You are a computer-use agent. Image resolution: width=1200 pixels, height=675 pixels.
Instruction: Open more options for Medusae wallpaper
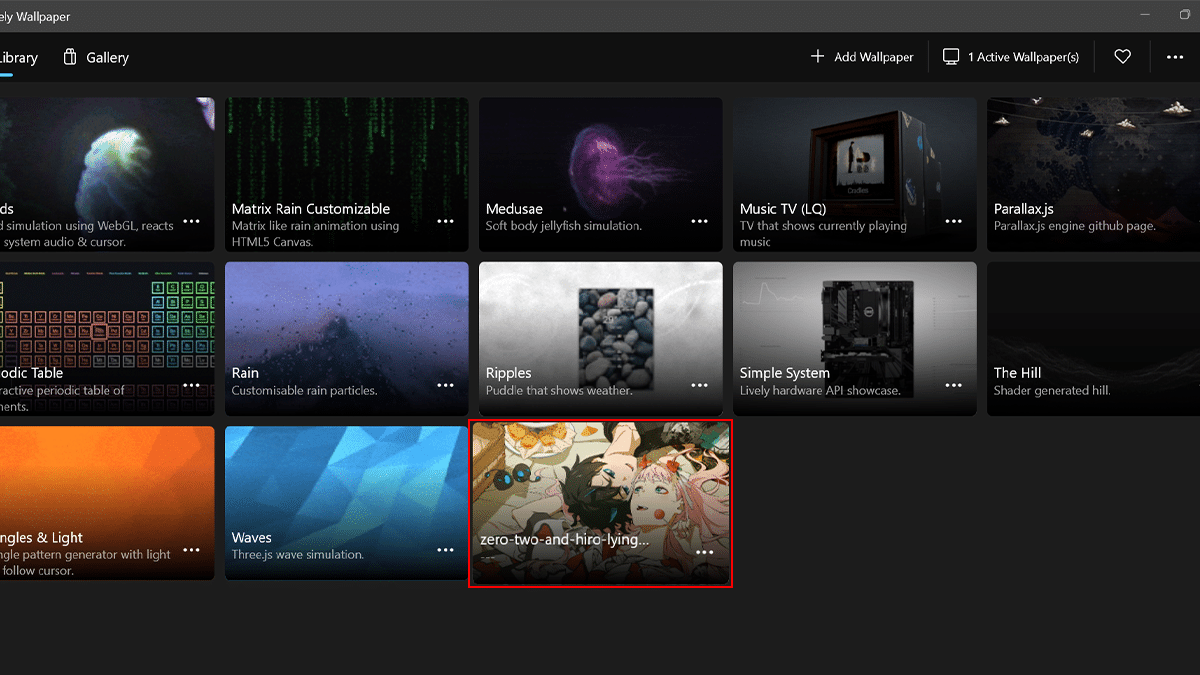click(x=700, y=221)
